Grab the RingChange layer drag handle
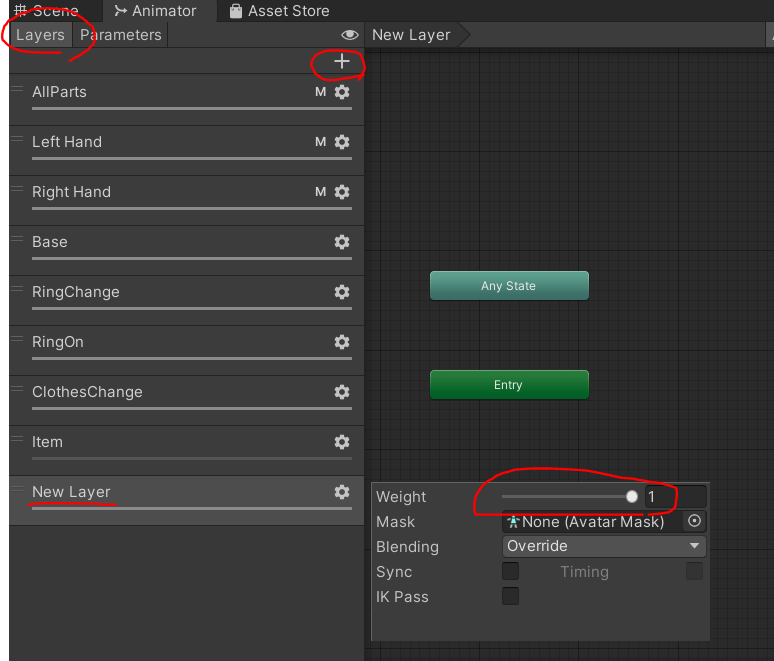 click(x=17, y=289)
